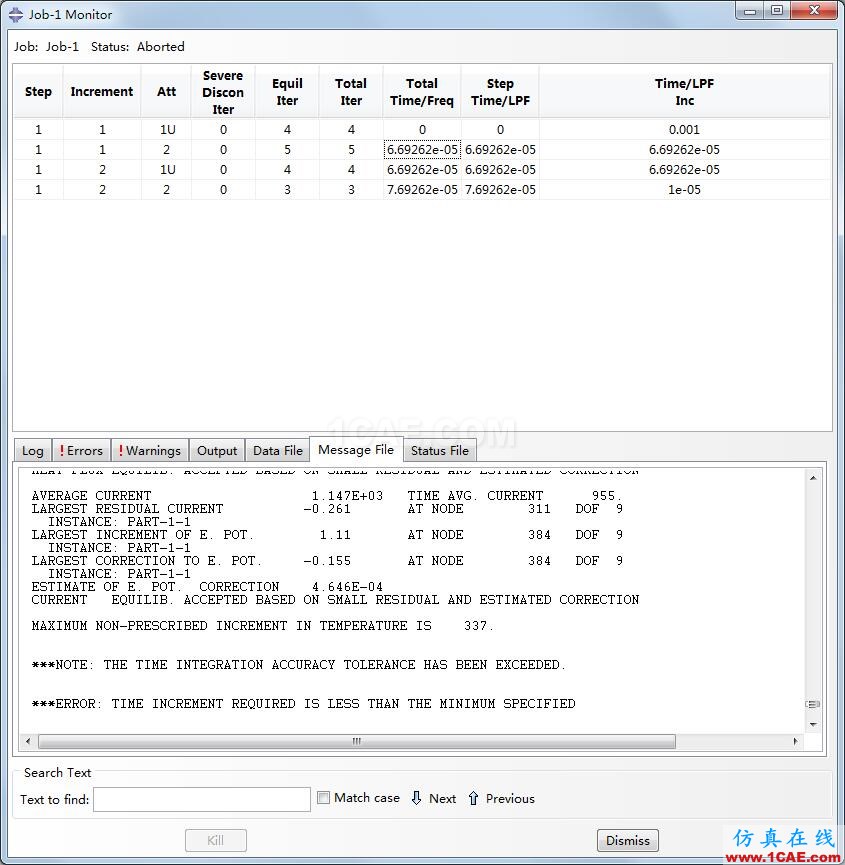Click the Next search down-arrow icon
Image resolution: width=845 pixels, height=865 pixels.
(x=417, y=798)
